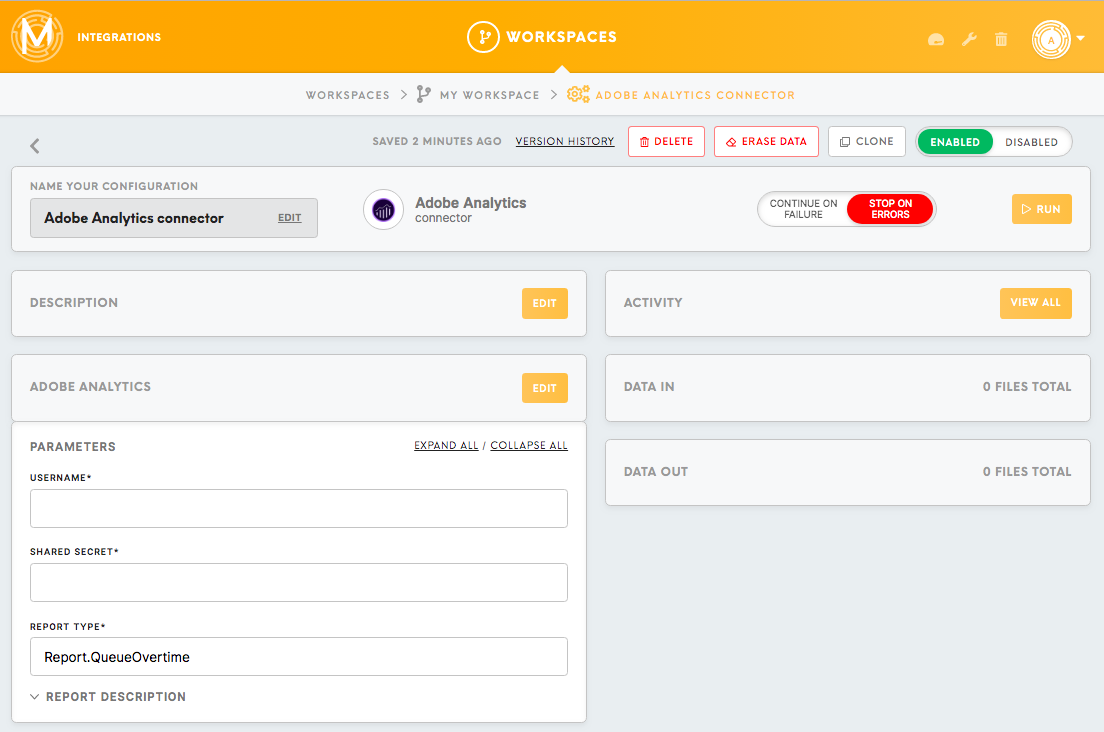This screenshot has width=1104, height=732.
Task: Click the Adobe Analytics connector name field
Action: click(174, 218)
